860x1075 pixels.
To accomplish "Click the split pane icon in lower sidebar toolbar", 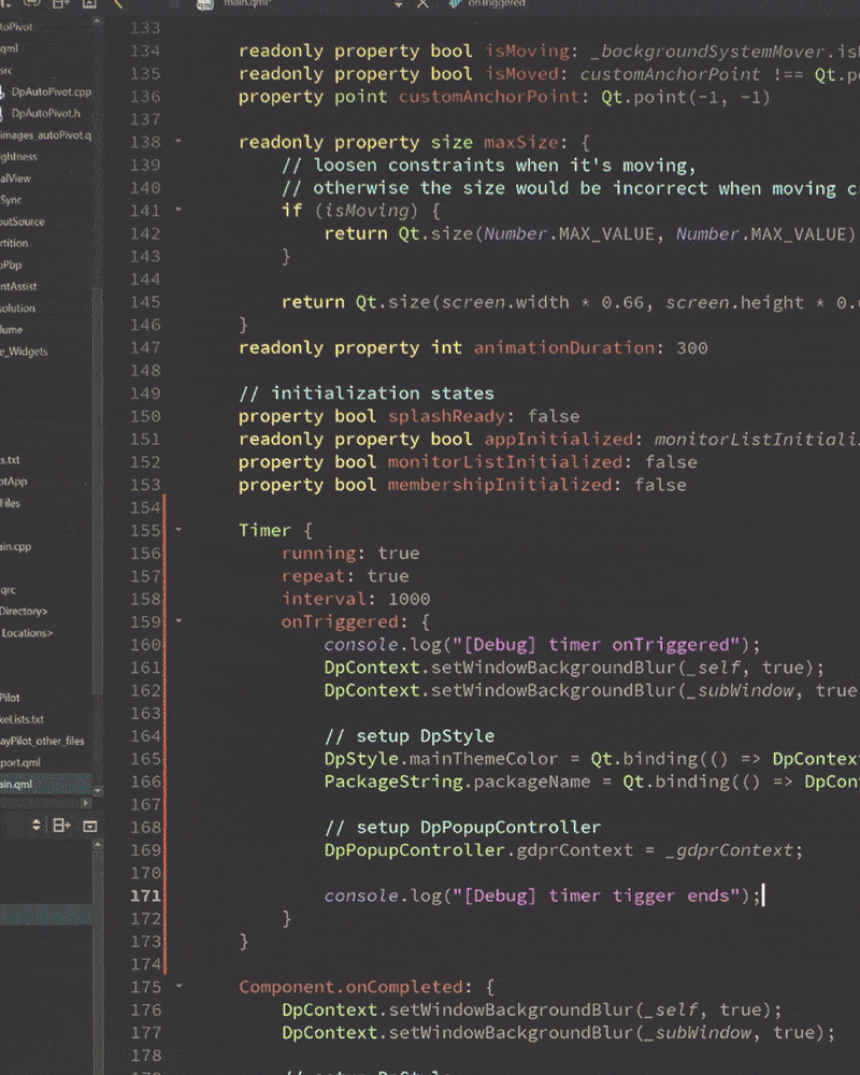I will 61,825.
